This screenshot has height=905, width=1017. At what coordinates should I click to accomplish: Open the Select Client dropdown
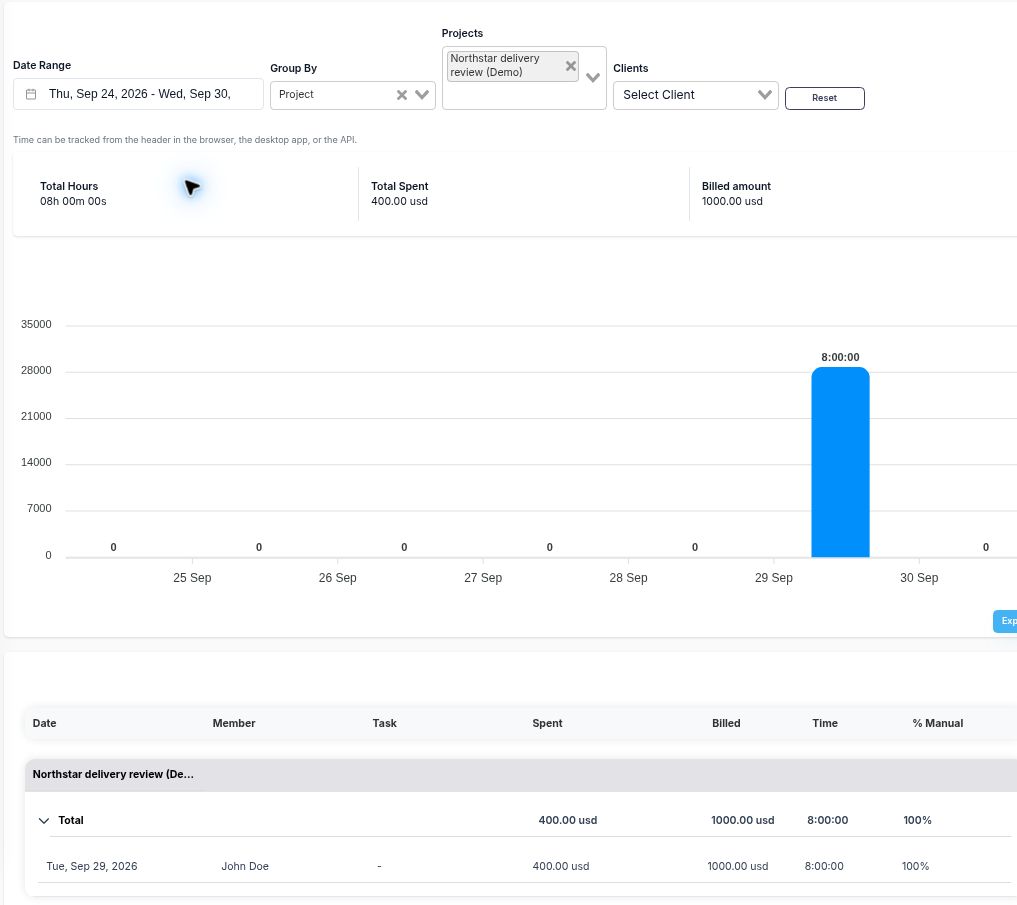(x=695, y=95)
